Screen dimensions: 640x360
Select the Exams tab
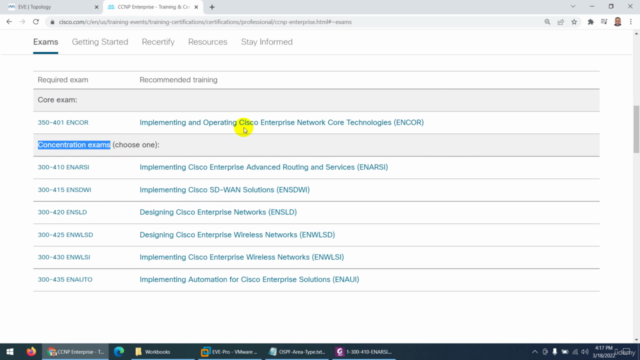pos(46,42)
